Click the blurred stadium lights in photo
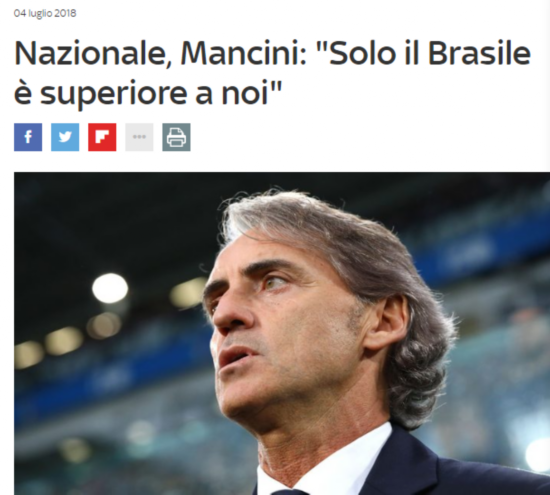Image resolution: width=550 pixels, height=495 pixels. [x=110, y=288]
